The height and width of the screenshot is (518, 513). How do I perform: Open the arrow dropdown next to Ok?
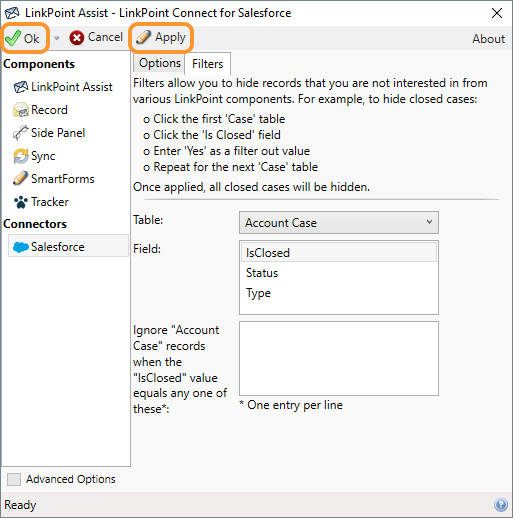tap(57, 38)
